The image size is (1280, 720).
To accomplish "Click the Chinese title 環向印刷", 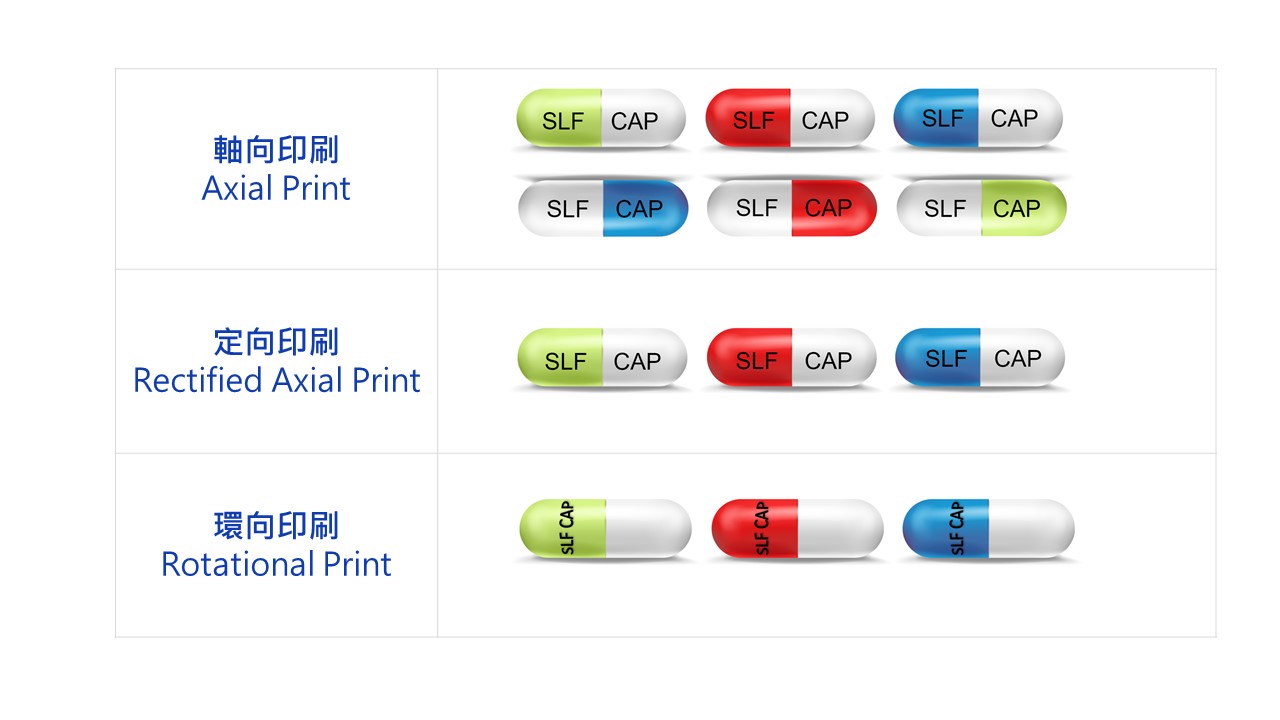I will (276, 526).
